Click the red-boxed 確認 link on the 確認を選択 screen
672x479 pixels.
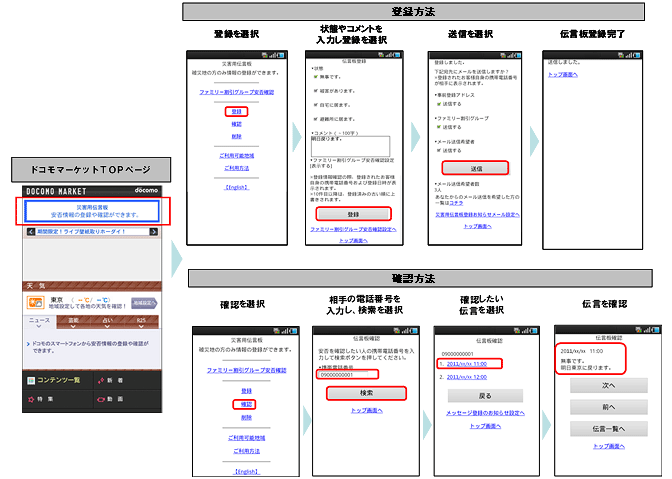(244, 404)
